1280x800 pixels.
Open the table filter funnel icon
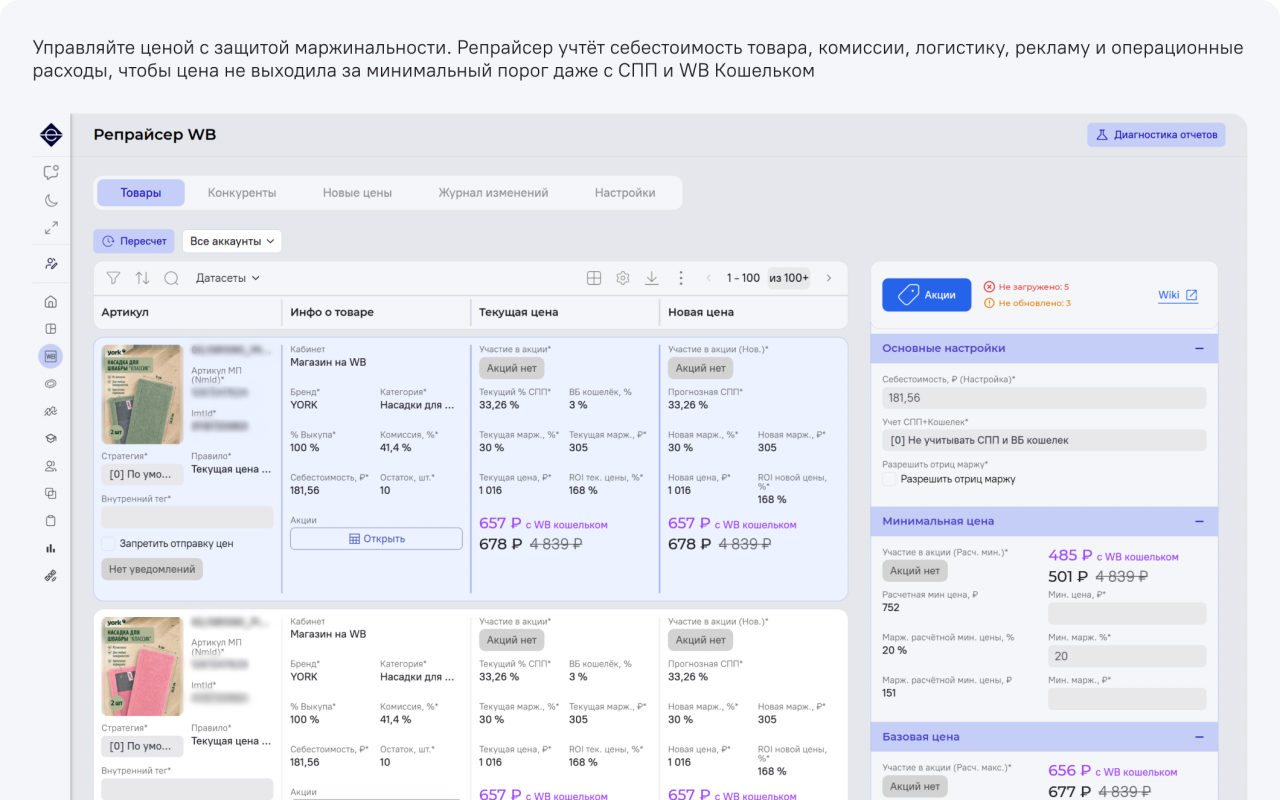[113, 278]
